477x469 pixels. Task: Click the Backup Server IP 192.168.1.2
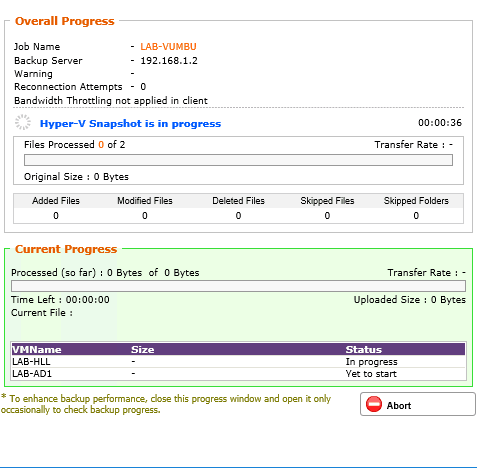[169, 61]
